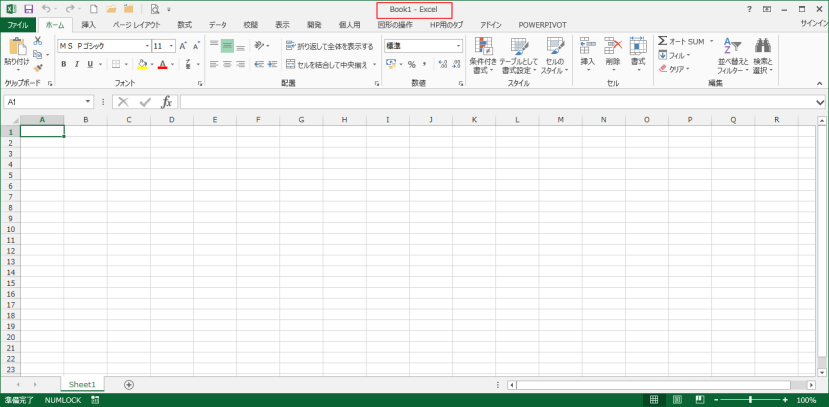Click the New blank document icon

coord(93,9)
